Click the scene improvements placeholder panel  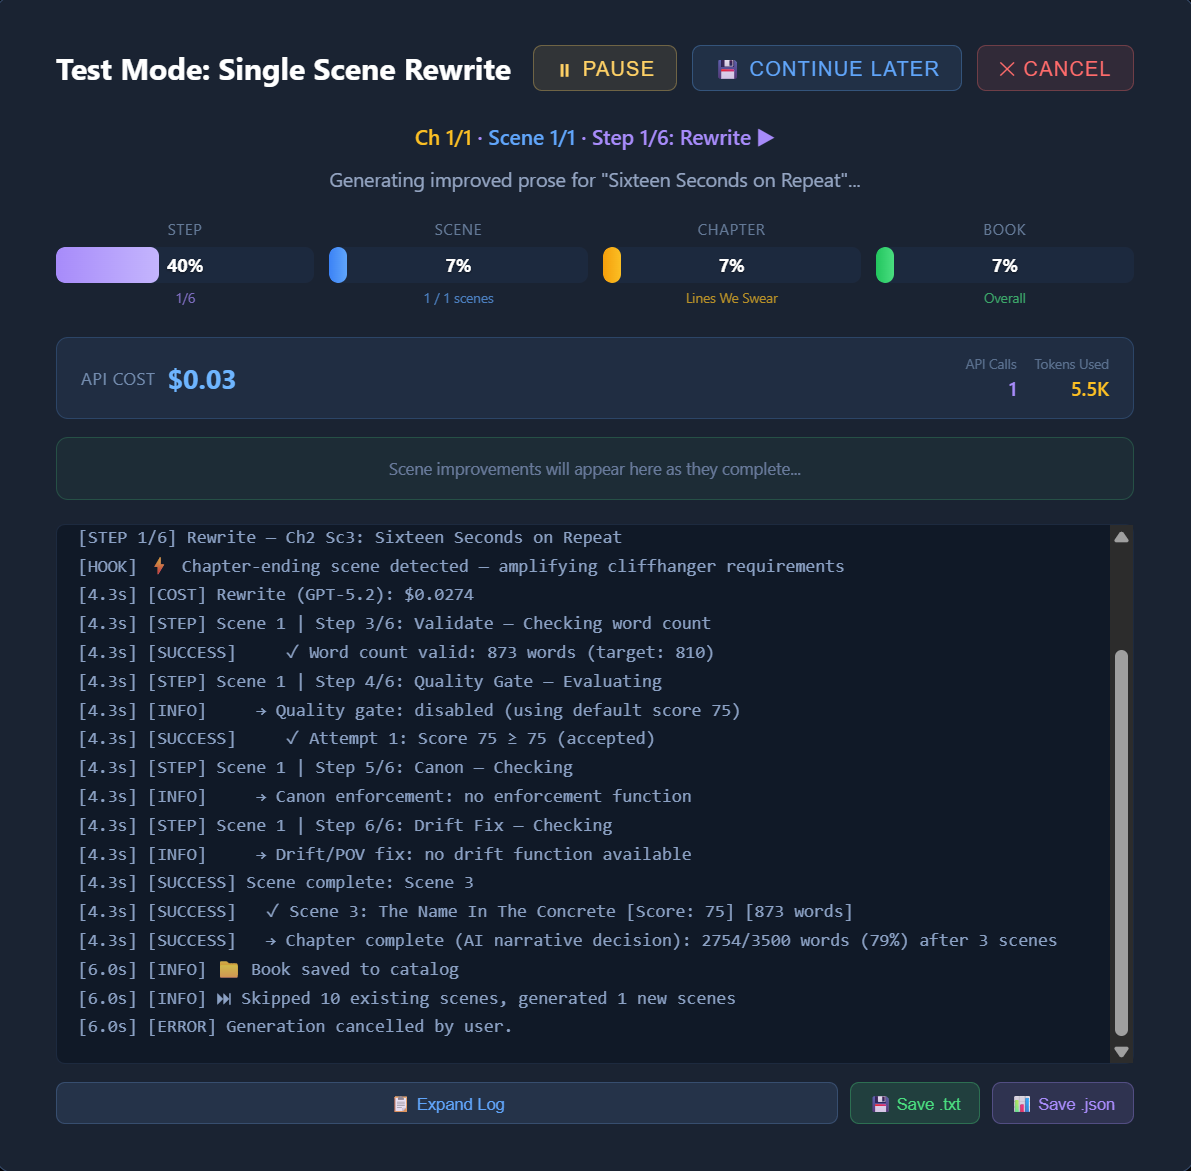point(595,469)
